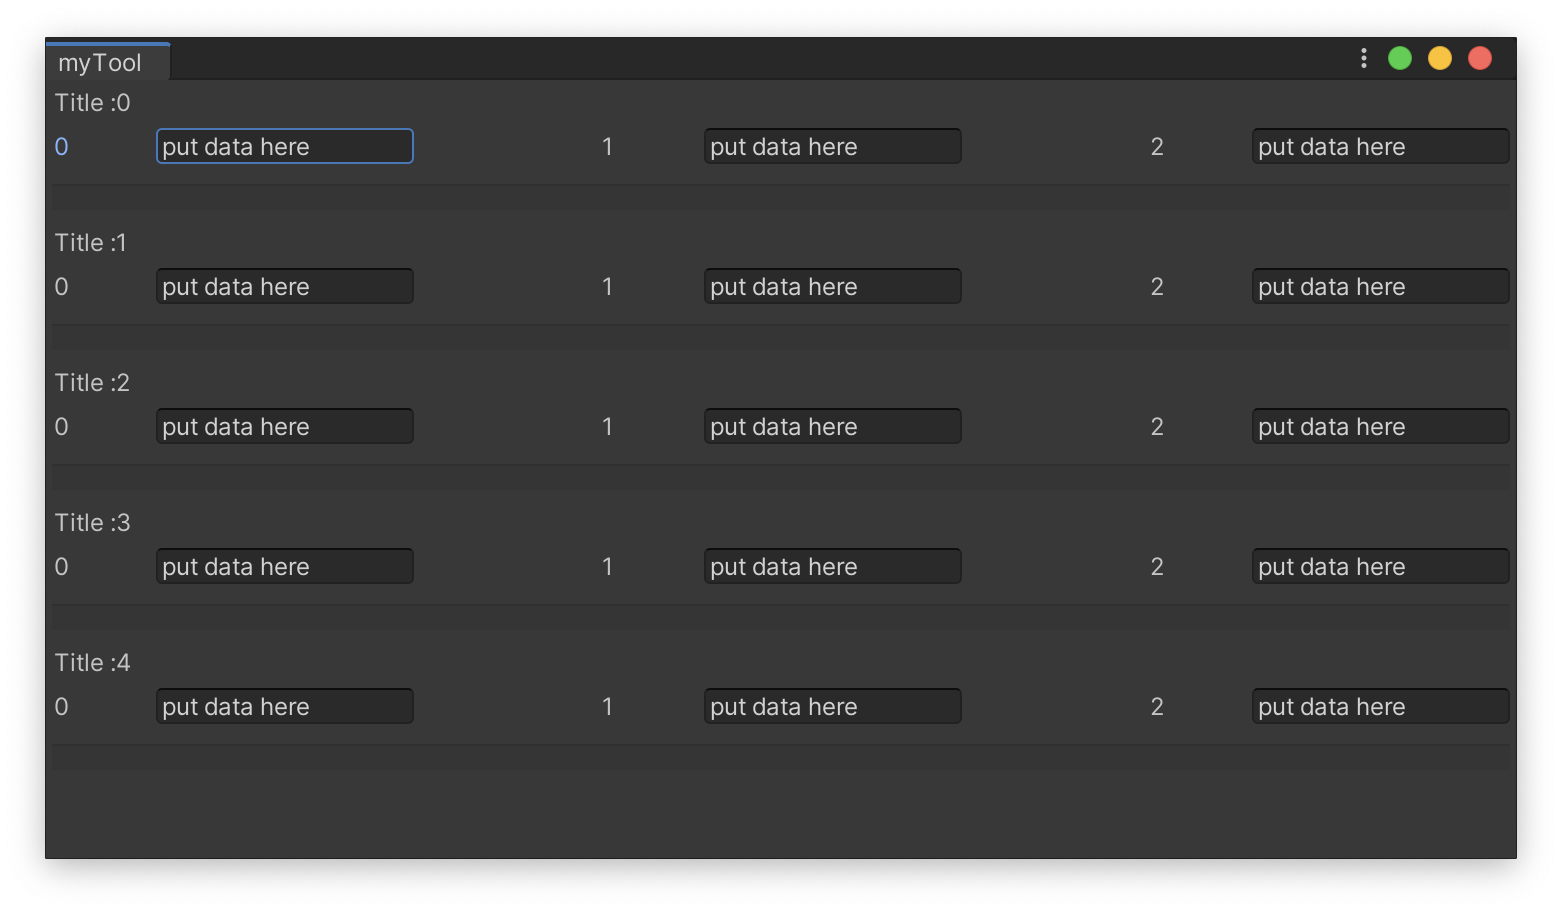The image size is (1562, 912).
Task: Click label 0 in Title :3 row
Action: coord(62,567)
